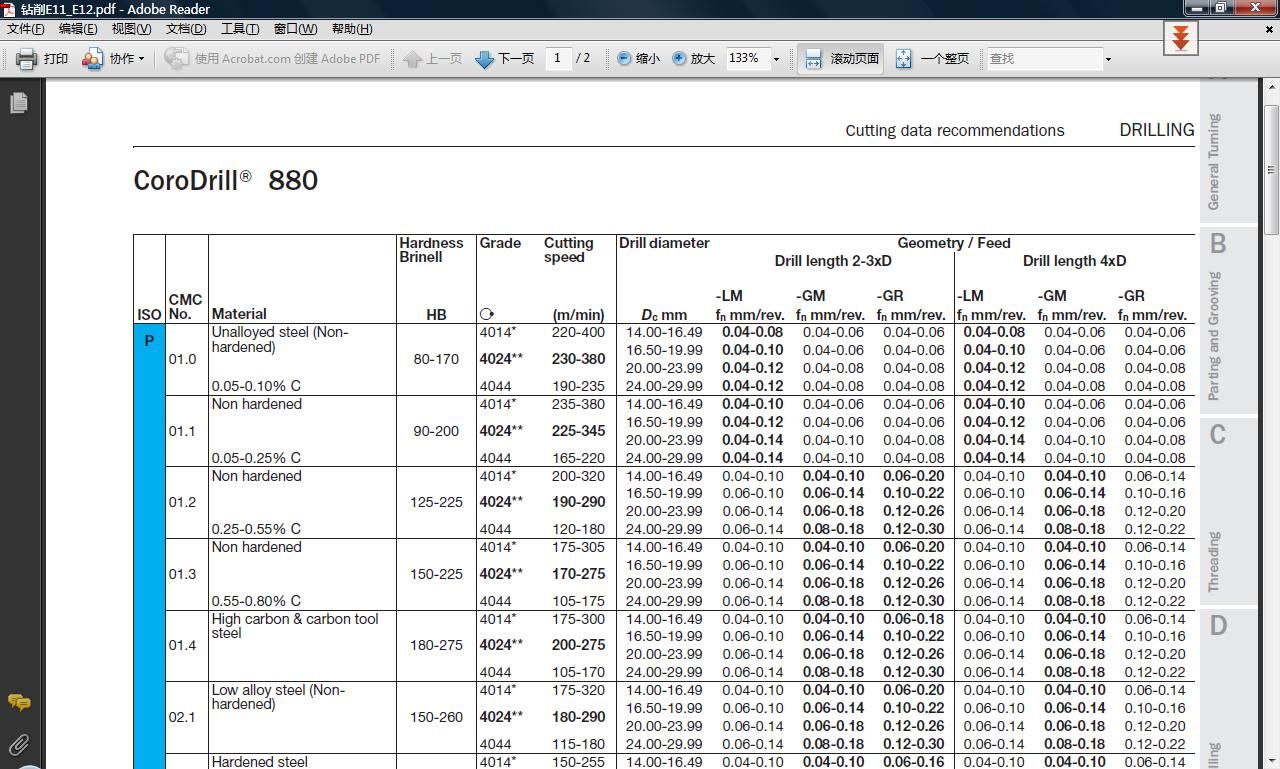Click the Adobe Reader title bar icon

pyautogui.click(x=9, y=9)
